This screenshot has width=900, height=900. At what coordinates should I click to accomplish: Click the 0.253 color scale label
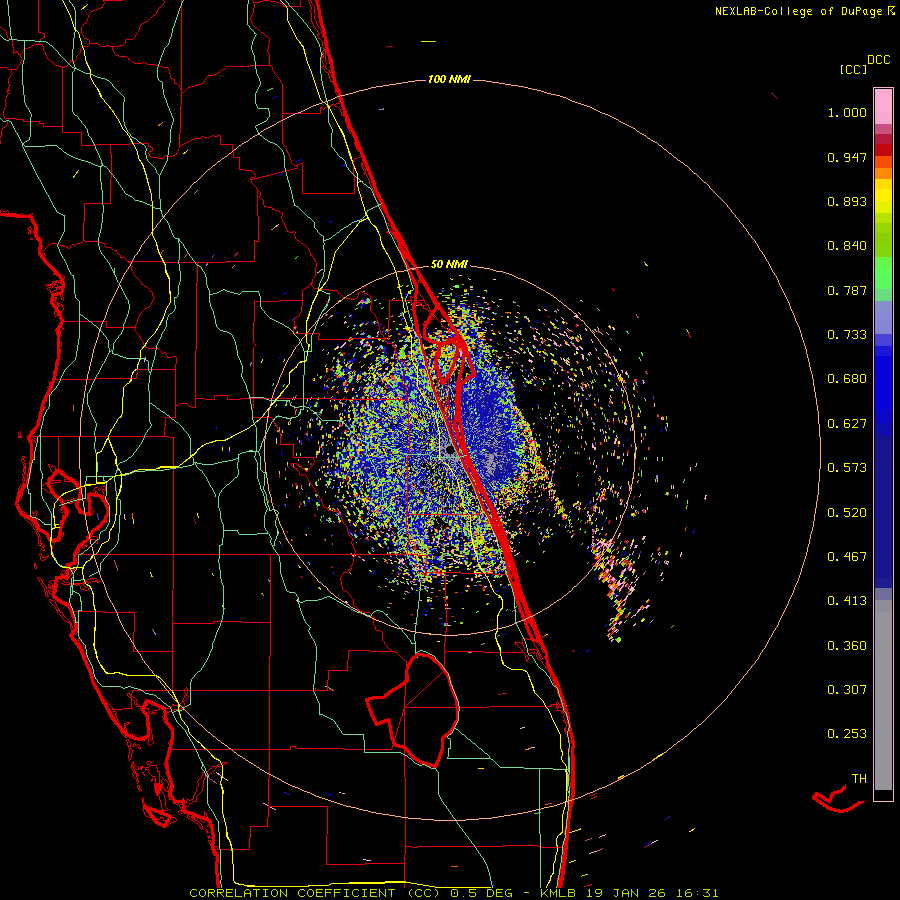pos(847,734)
